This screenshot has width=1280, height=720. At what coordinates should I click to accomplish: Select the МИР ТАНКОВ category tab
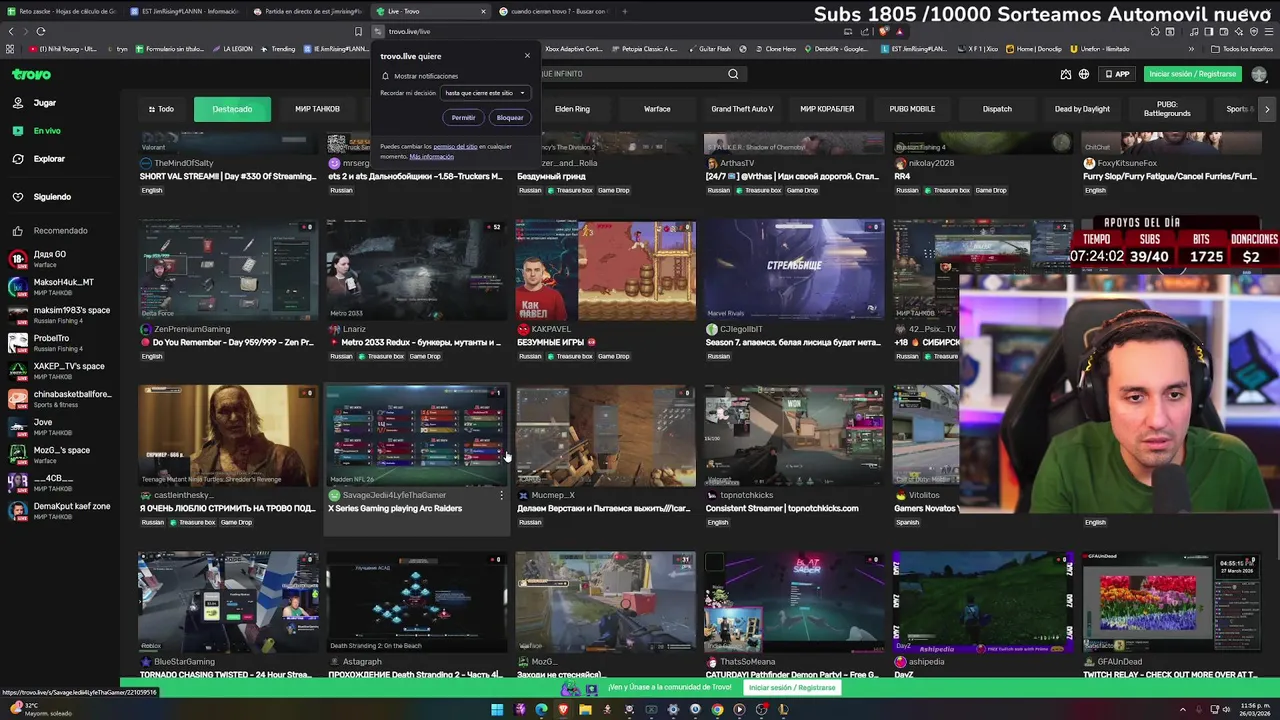coord(317,109)
